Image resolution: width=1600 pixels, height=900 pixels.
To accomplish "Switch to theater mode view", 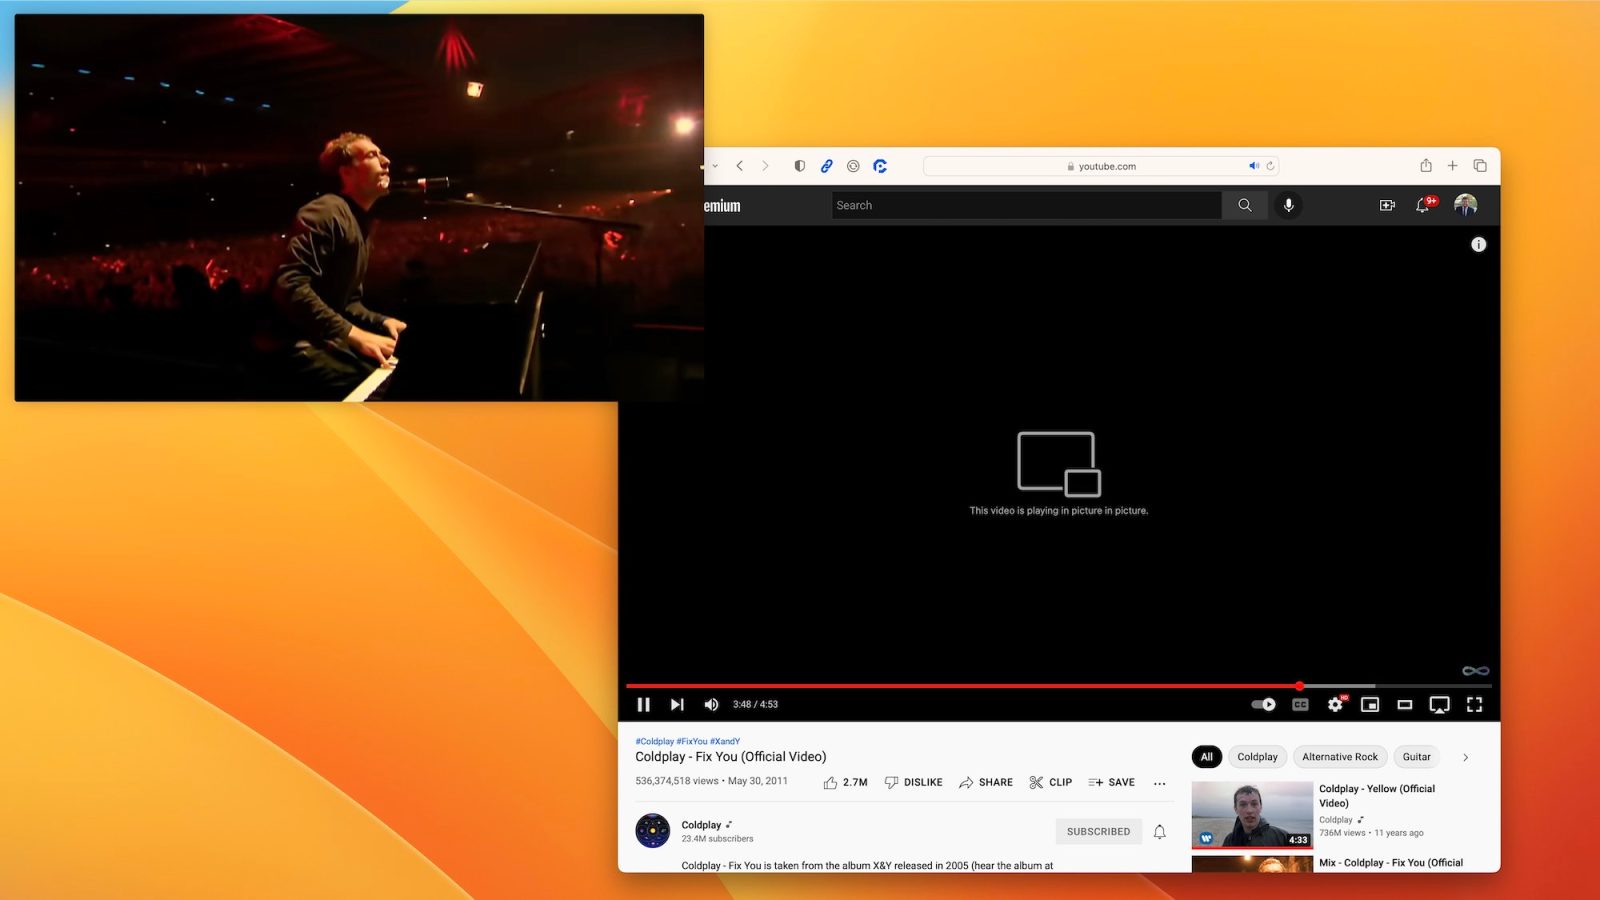I will (1405, 705).
